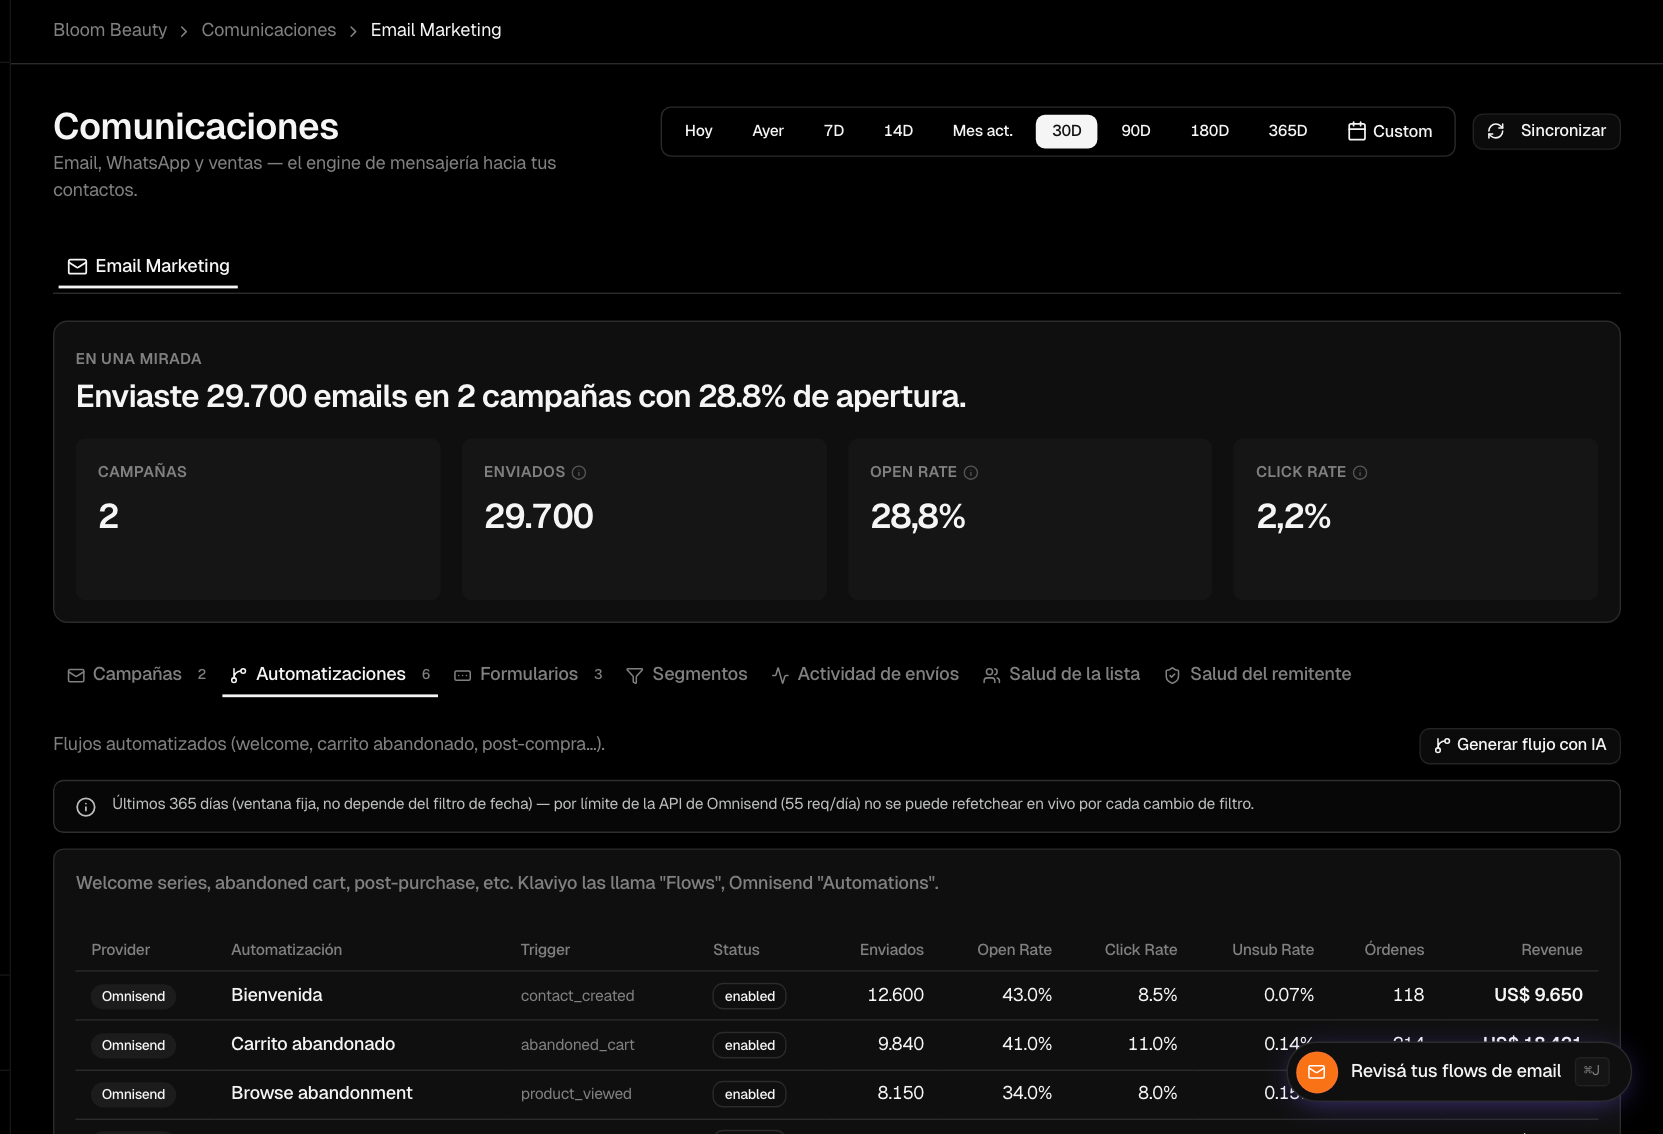Click the contact_created trigger text
Image resolution: width=1663 pixels, height=1134 pixels.
(577, 996)
